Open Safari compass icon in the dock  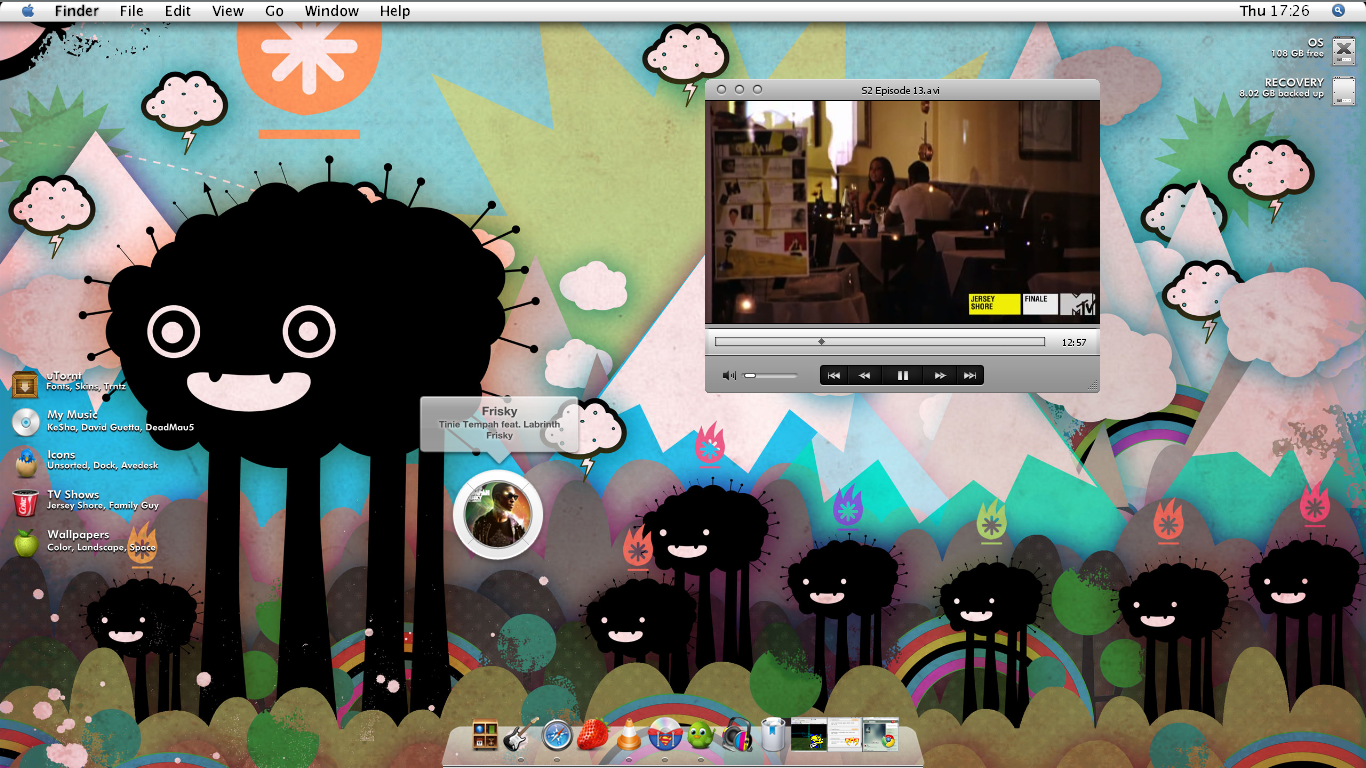click(x=557, y=736)
